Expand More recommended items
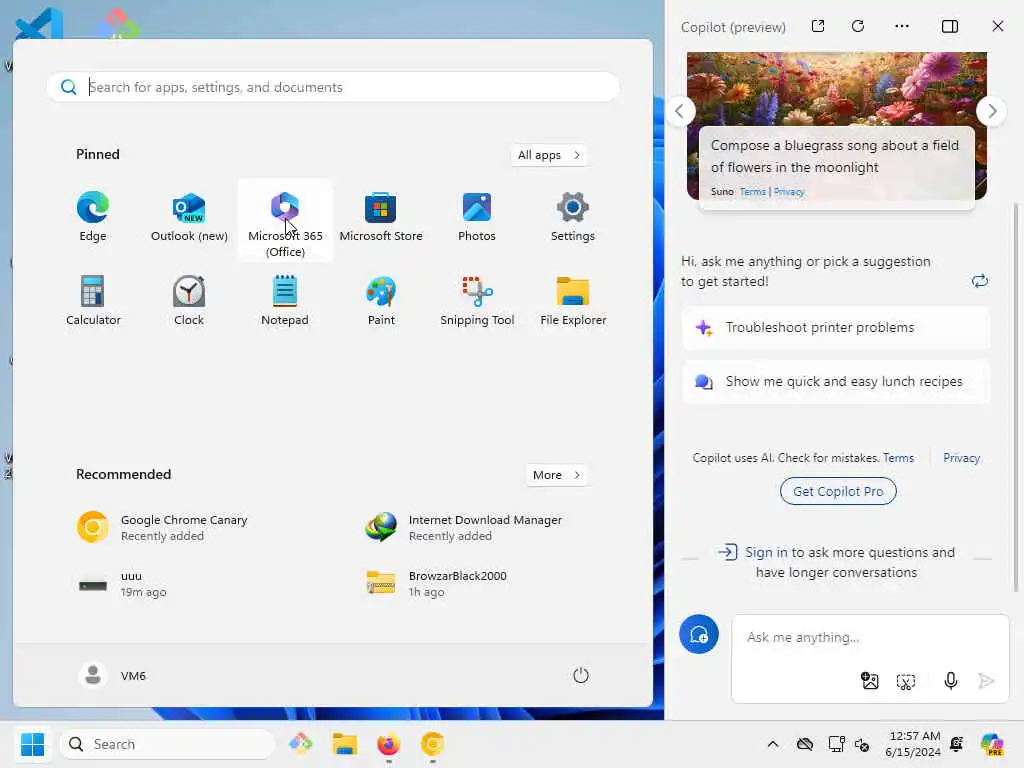Viewport: 1024px width, 768px height. pos(556,475)
